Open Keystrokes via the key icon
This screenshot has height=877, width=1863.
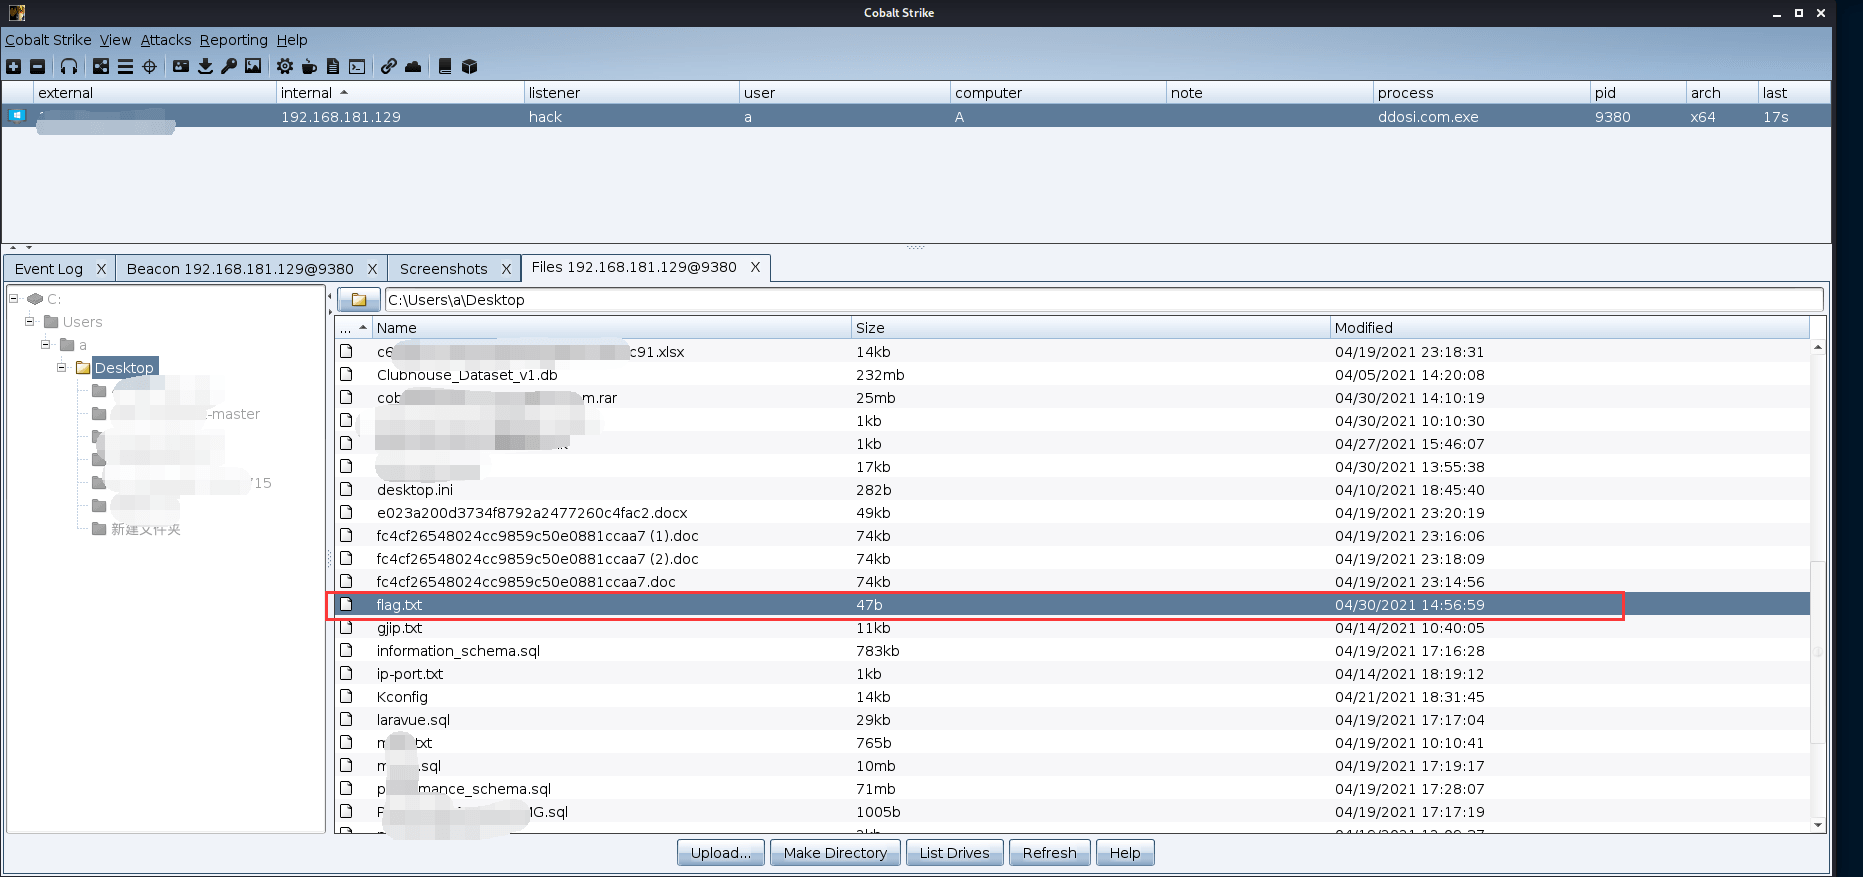(x=229, y=66)
